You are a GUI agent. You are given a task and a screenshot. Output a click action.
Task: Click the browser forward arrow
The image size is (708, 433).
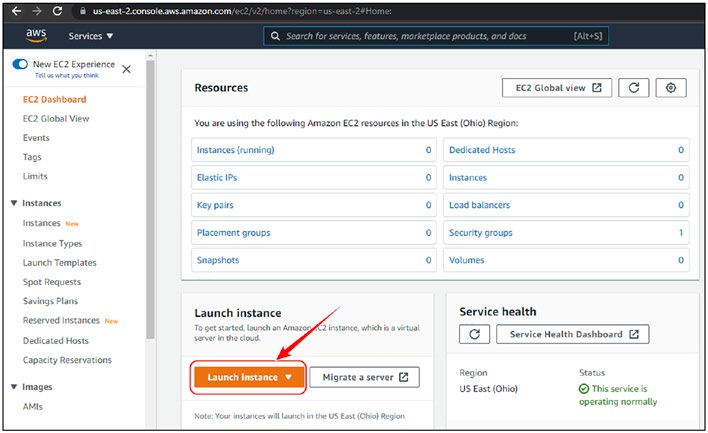pos(37,11)
